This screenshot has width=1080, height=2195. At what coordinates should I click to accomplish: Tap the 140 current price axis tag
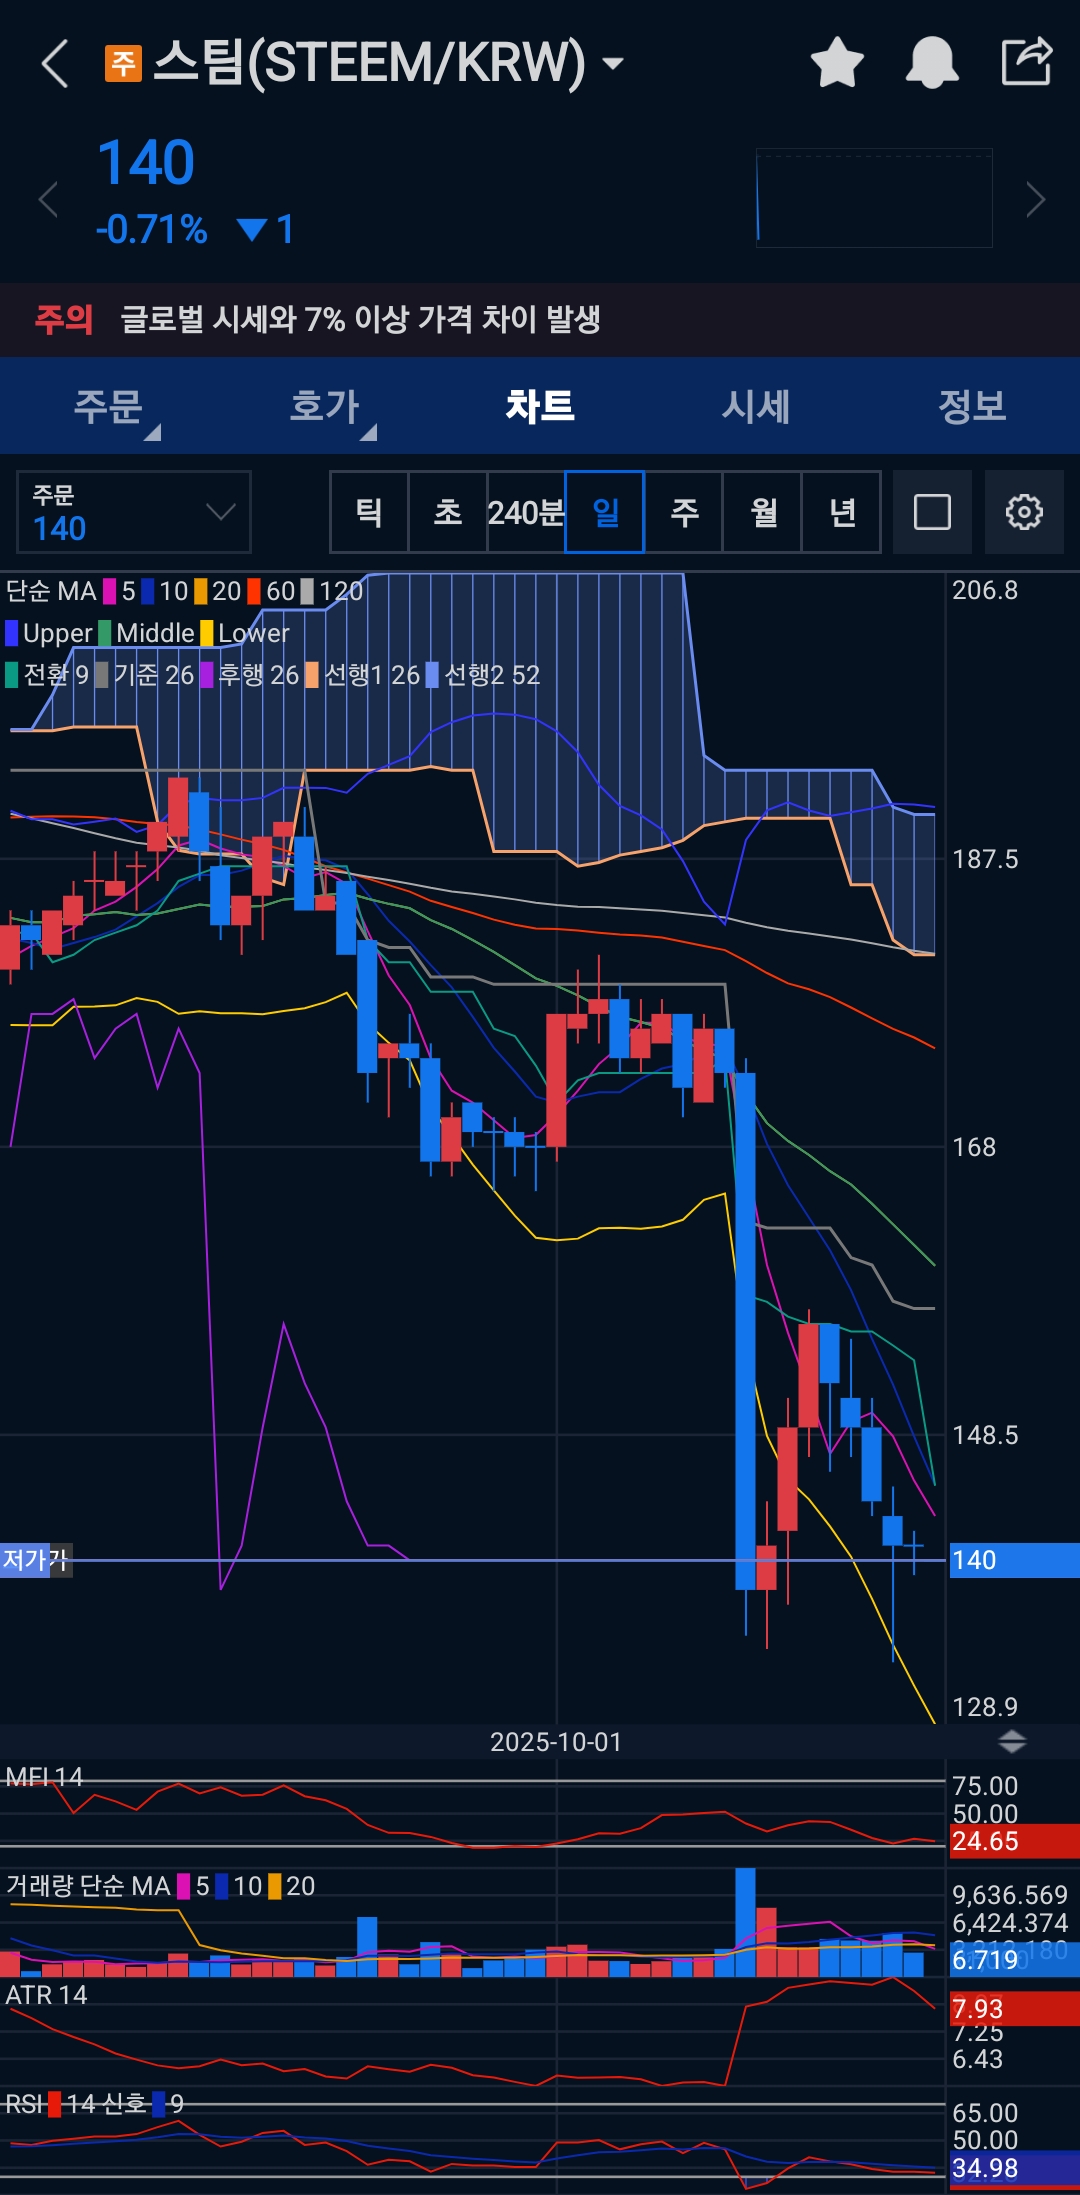(1013, 1560)
